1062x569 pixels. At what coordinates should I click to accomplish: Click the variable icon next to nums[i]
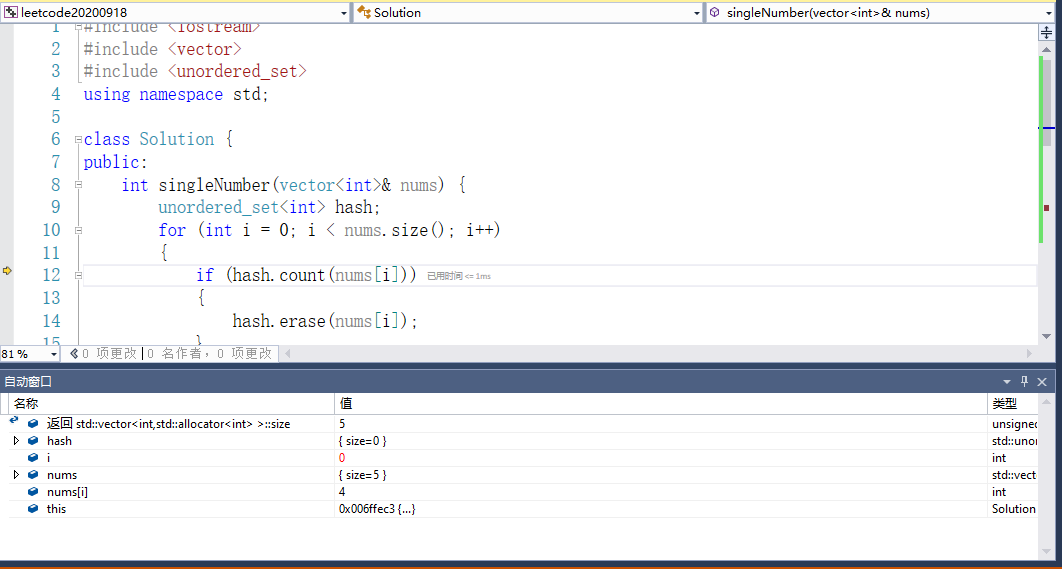click(33, 492)
